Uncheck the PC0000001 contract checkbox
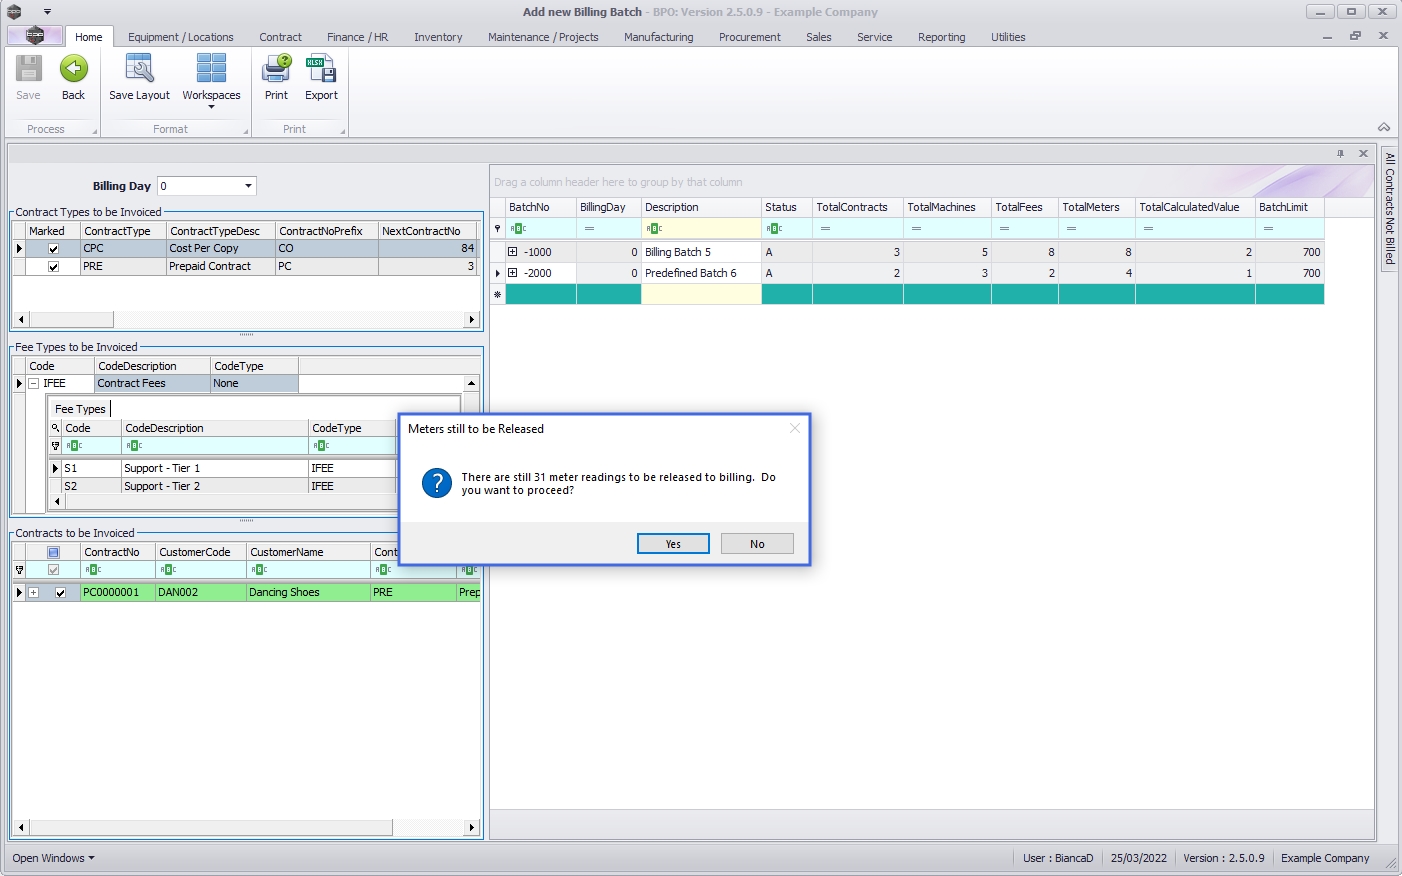This screenshot has width=1402, height=876. (x=60, y=593)
